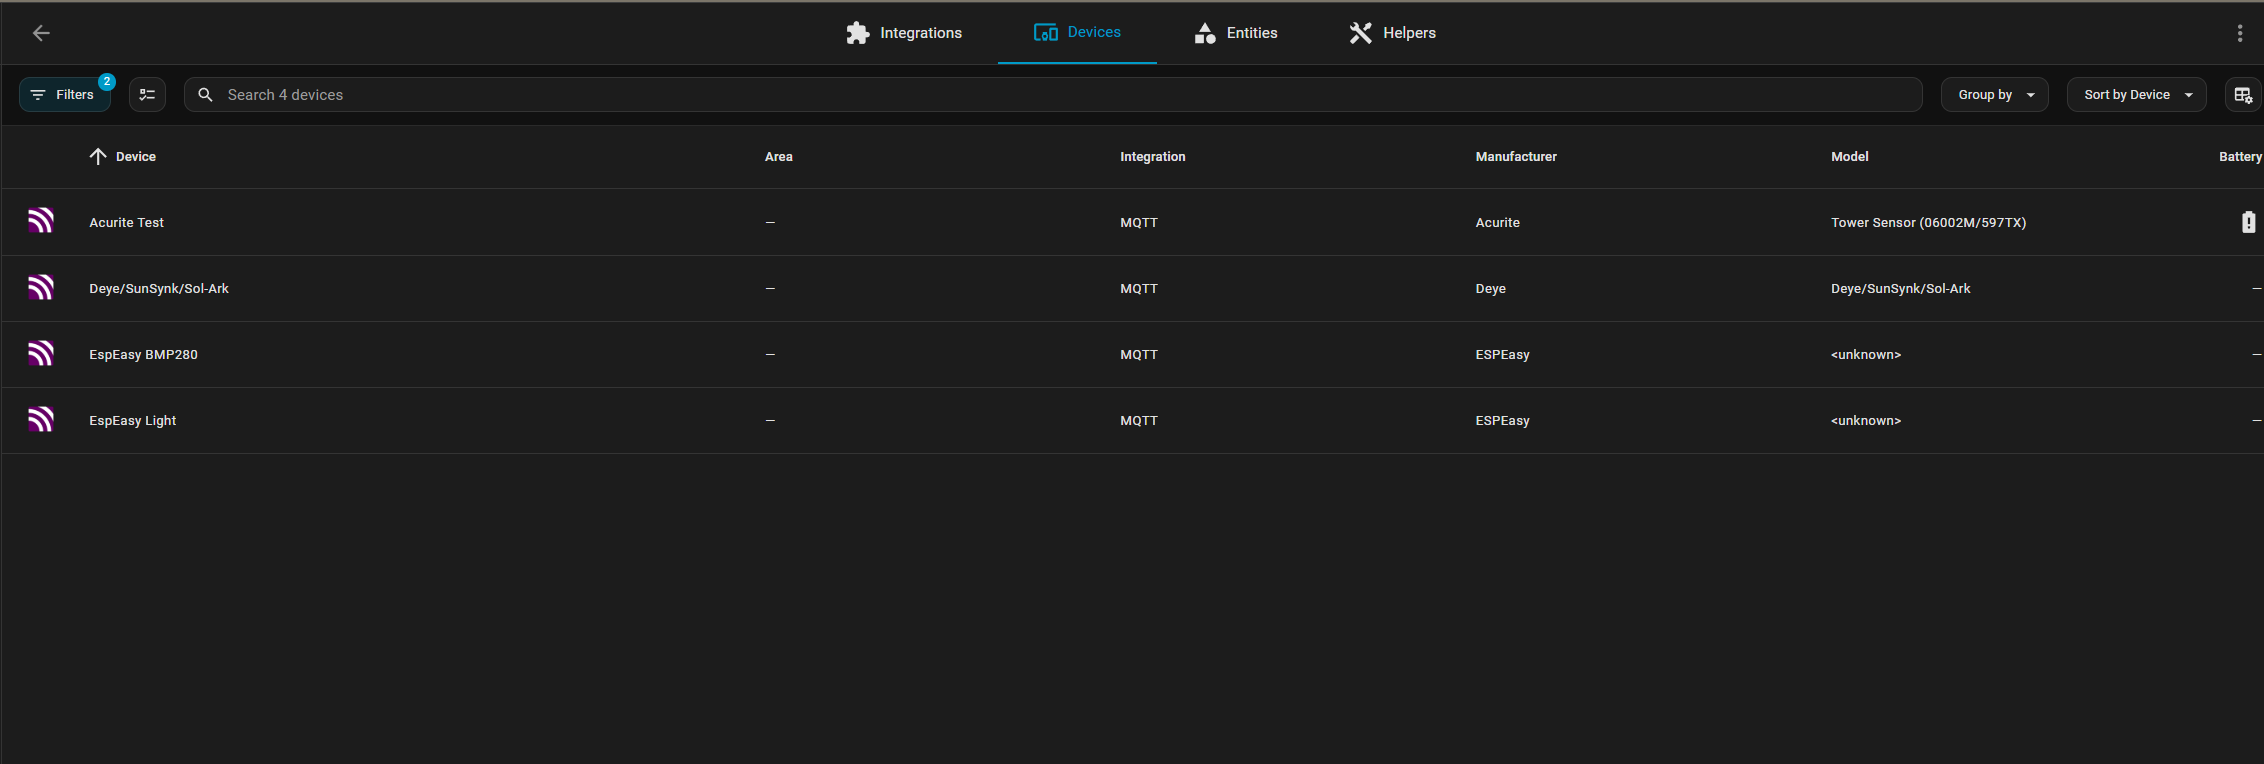
Task: Click the Deye/SunSynk/Sol-Ark MQTT icon
Action: point(40,288)
